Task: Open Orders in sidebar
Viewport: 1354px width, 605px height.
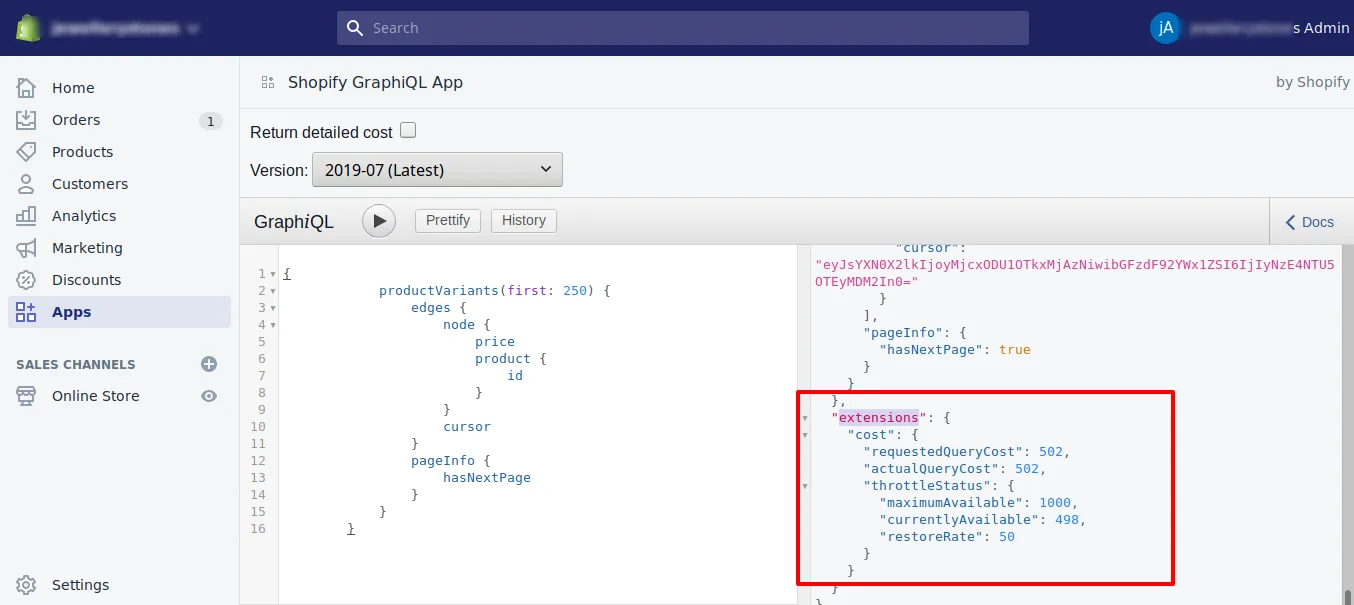Action: point(119,120)
